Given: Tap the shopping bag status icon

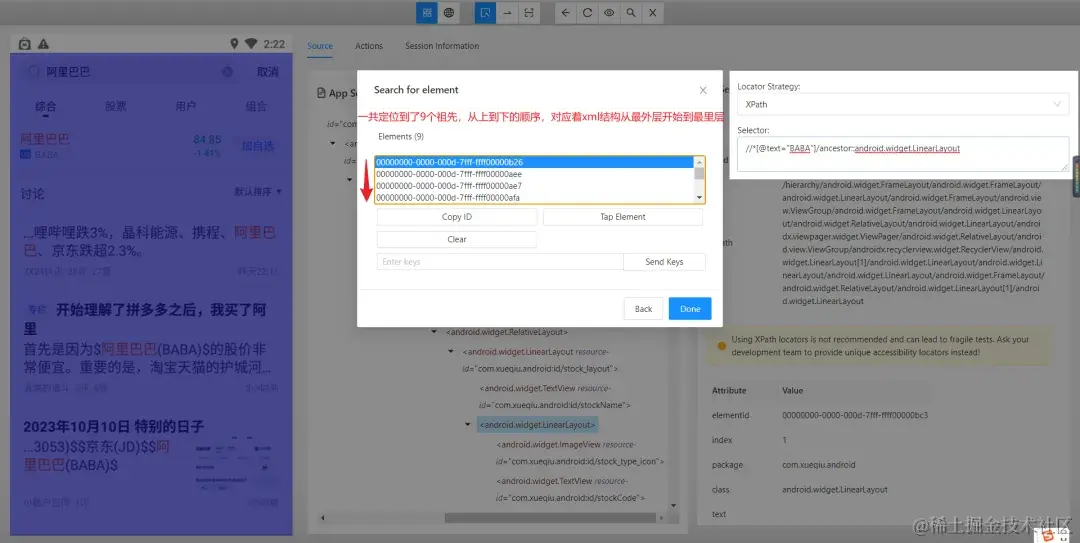Looking at the screenshot, I should (x=25, y=44).
